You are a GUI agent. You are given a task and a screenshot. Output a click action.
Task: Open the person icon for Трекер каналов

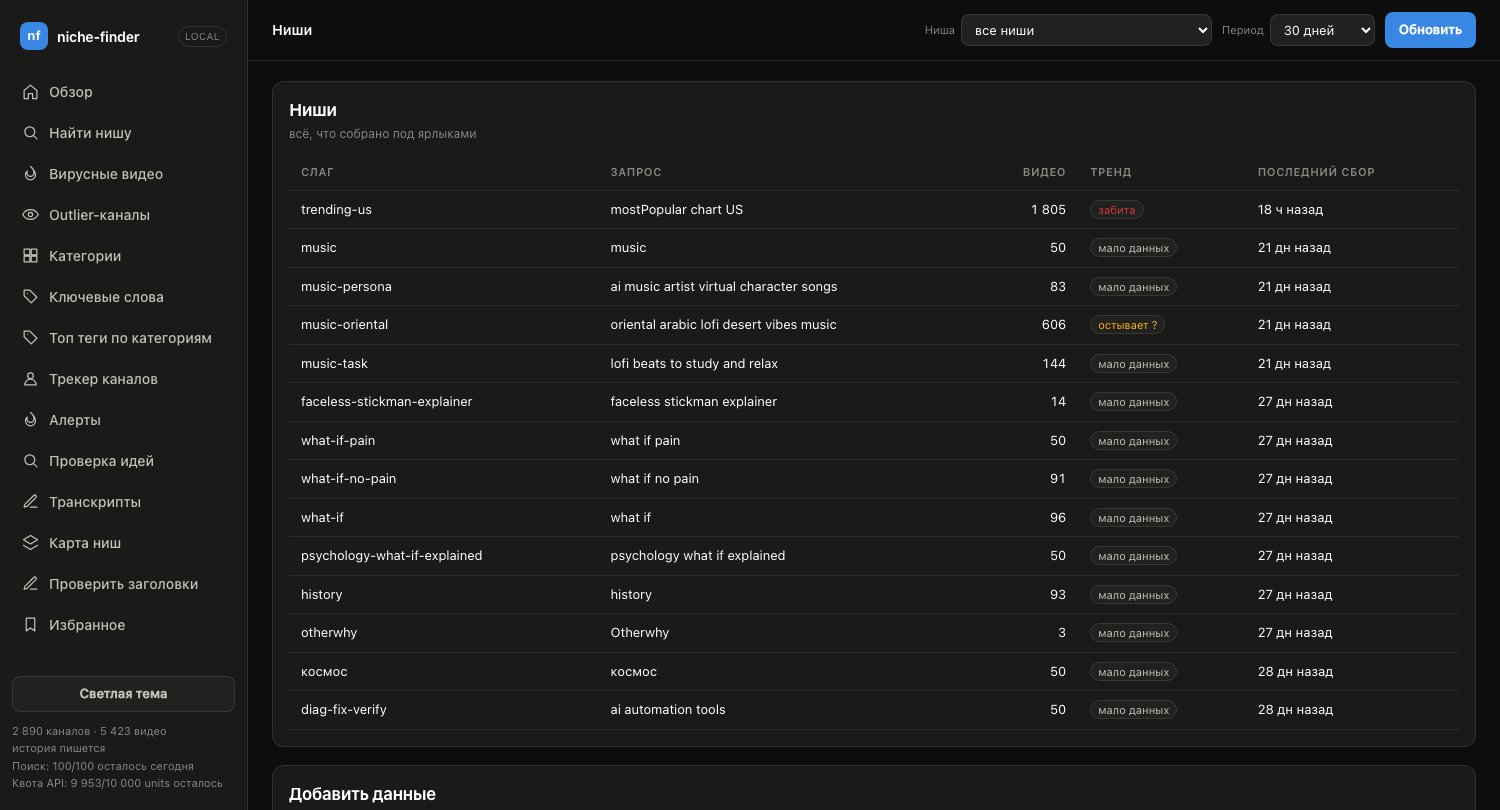point(30,379)
